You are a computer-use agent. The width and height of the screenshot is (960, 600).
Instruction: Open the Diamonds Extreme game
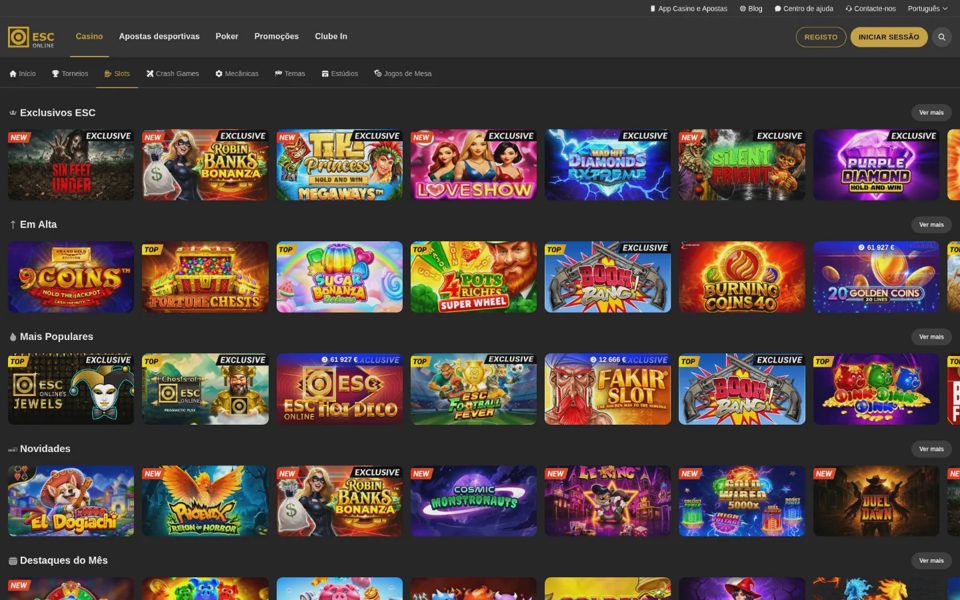click(607, 165)
